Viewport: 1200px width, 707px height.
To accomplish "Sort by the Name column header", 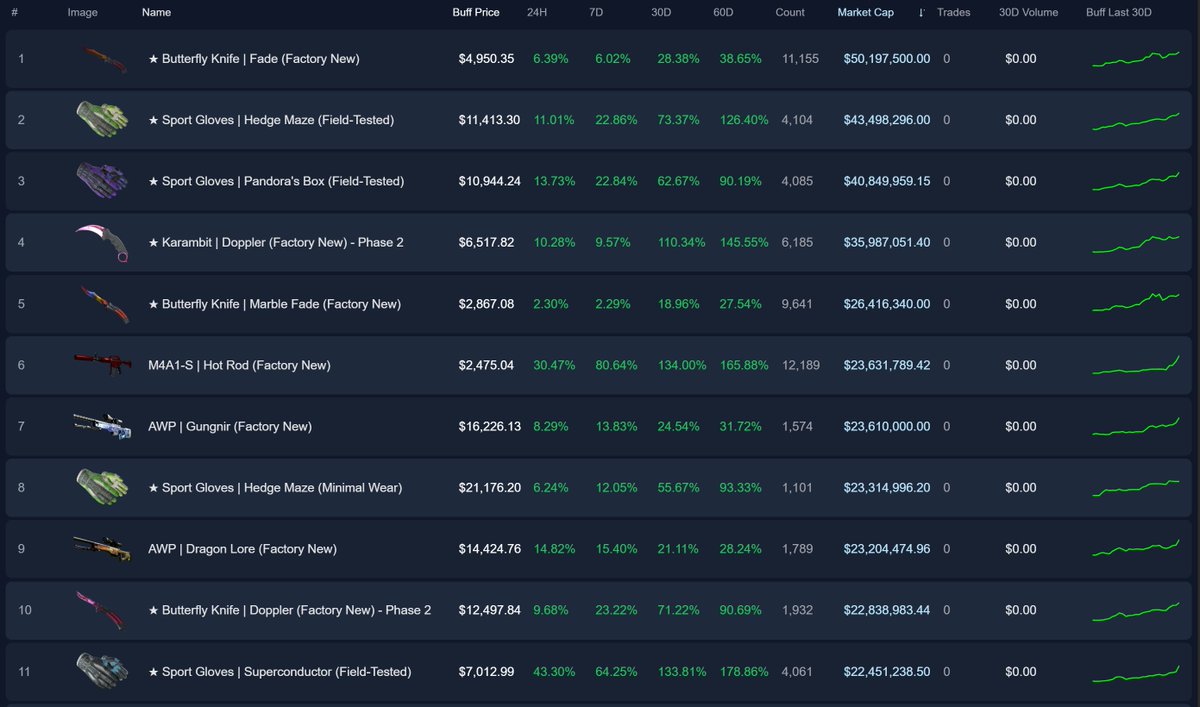I will pyautogui.click(x=156, y=13).
